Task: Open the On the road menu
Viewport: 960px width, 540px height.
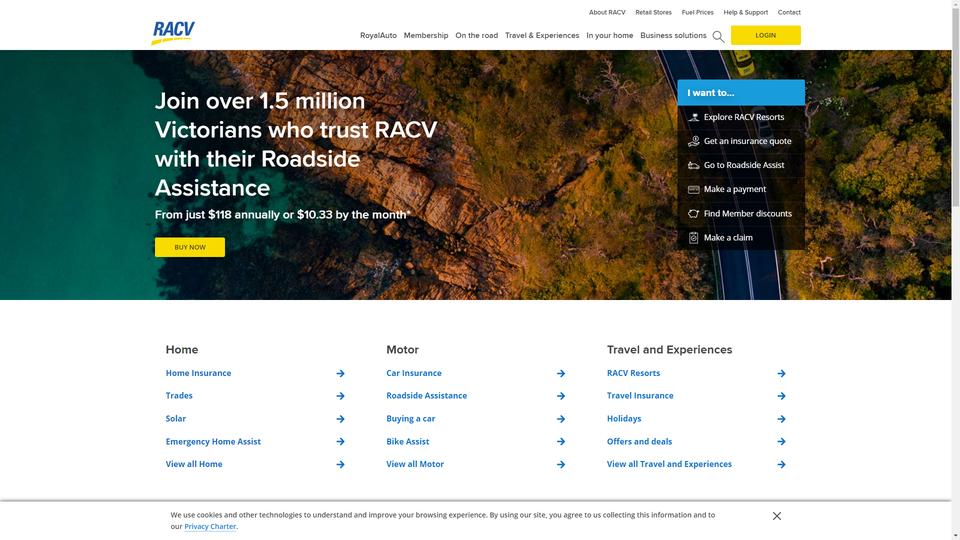Action: pos(476,36)
